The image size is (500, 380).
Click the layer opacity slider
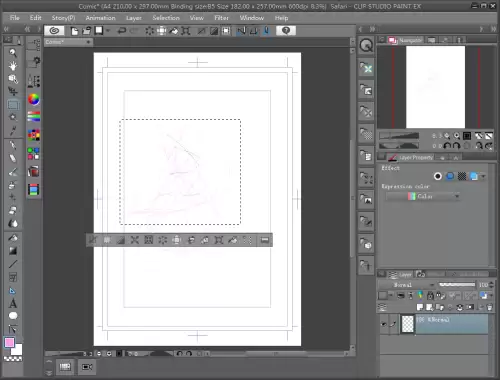(457, 284)
